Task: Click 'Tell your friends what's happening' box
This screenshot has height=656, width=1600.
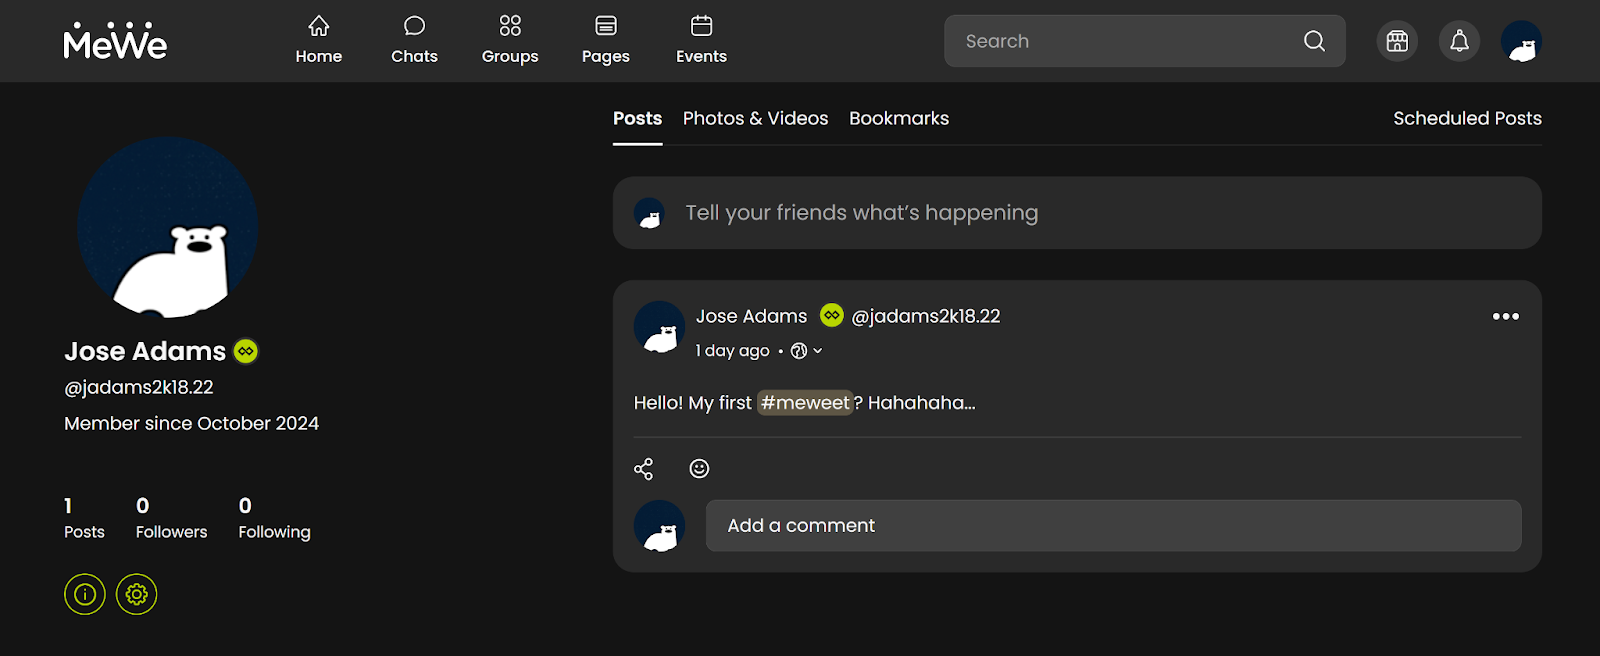Action: [x=1077, y=213]
